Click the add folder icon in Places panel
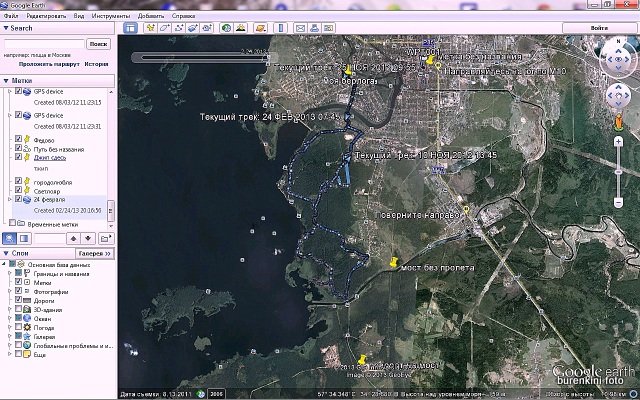Screen dimensions: 640x400 pyautogui.click(x=106, y=238)
